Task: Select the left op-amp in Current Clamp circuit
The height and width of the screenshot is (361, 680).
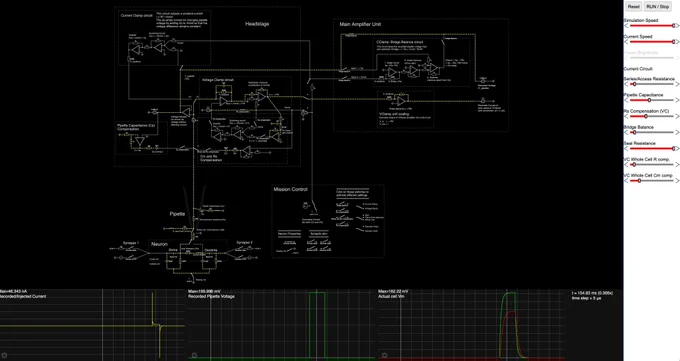Action: click(x=136, y=49)
